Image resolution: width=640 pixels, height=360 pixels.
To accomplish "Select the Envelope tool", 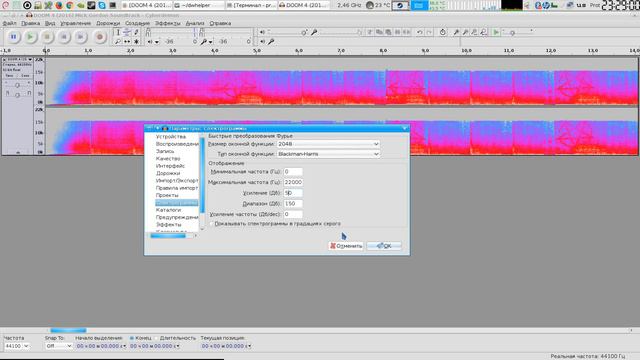I will 127,32.
